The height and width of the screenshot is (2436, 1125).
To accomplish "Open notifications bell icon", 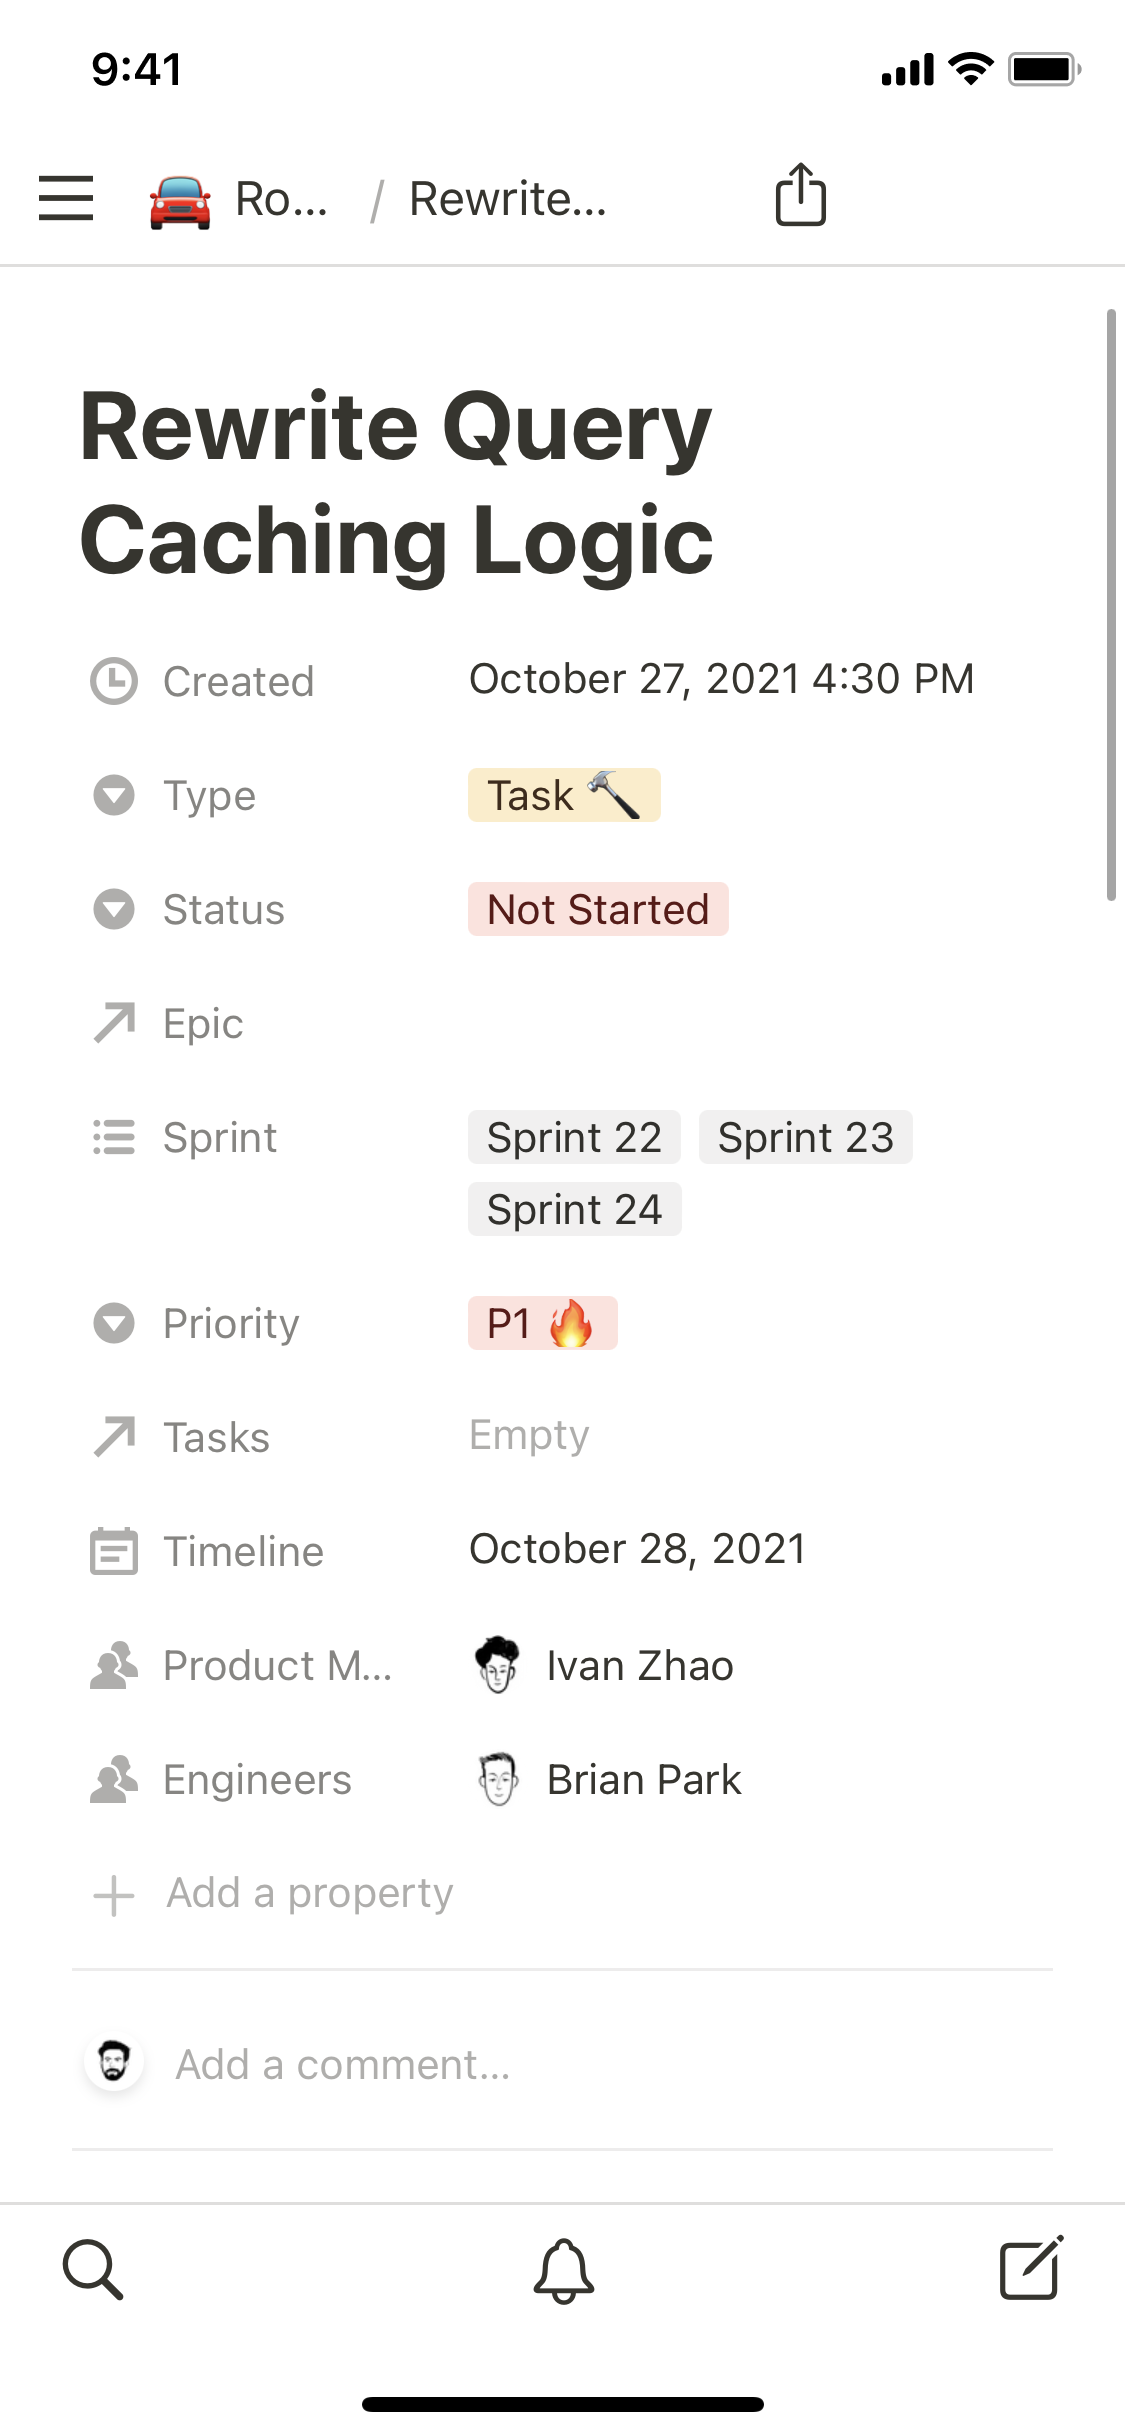I will click(x=564, y=2270).
